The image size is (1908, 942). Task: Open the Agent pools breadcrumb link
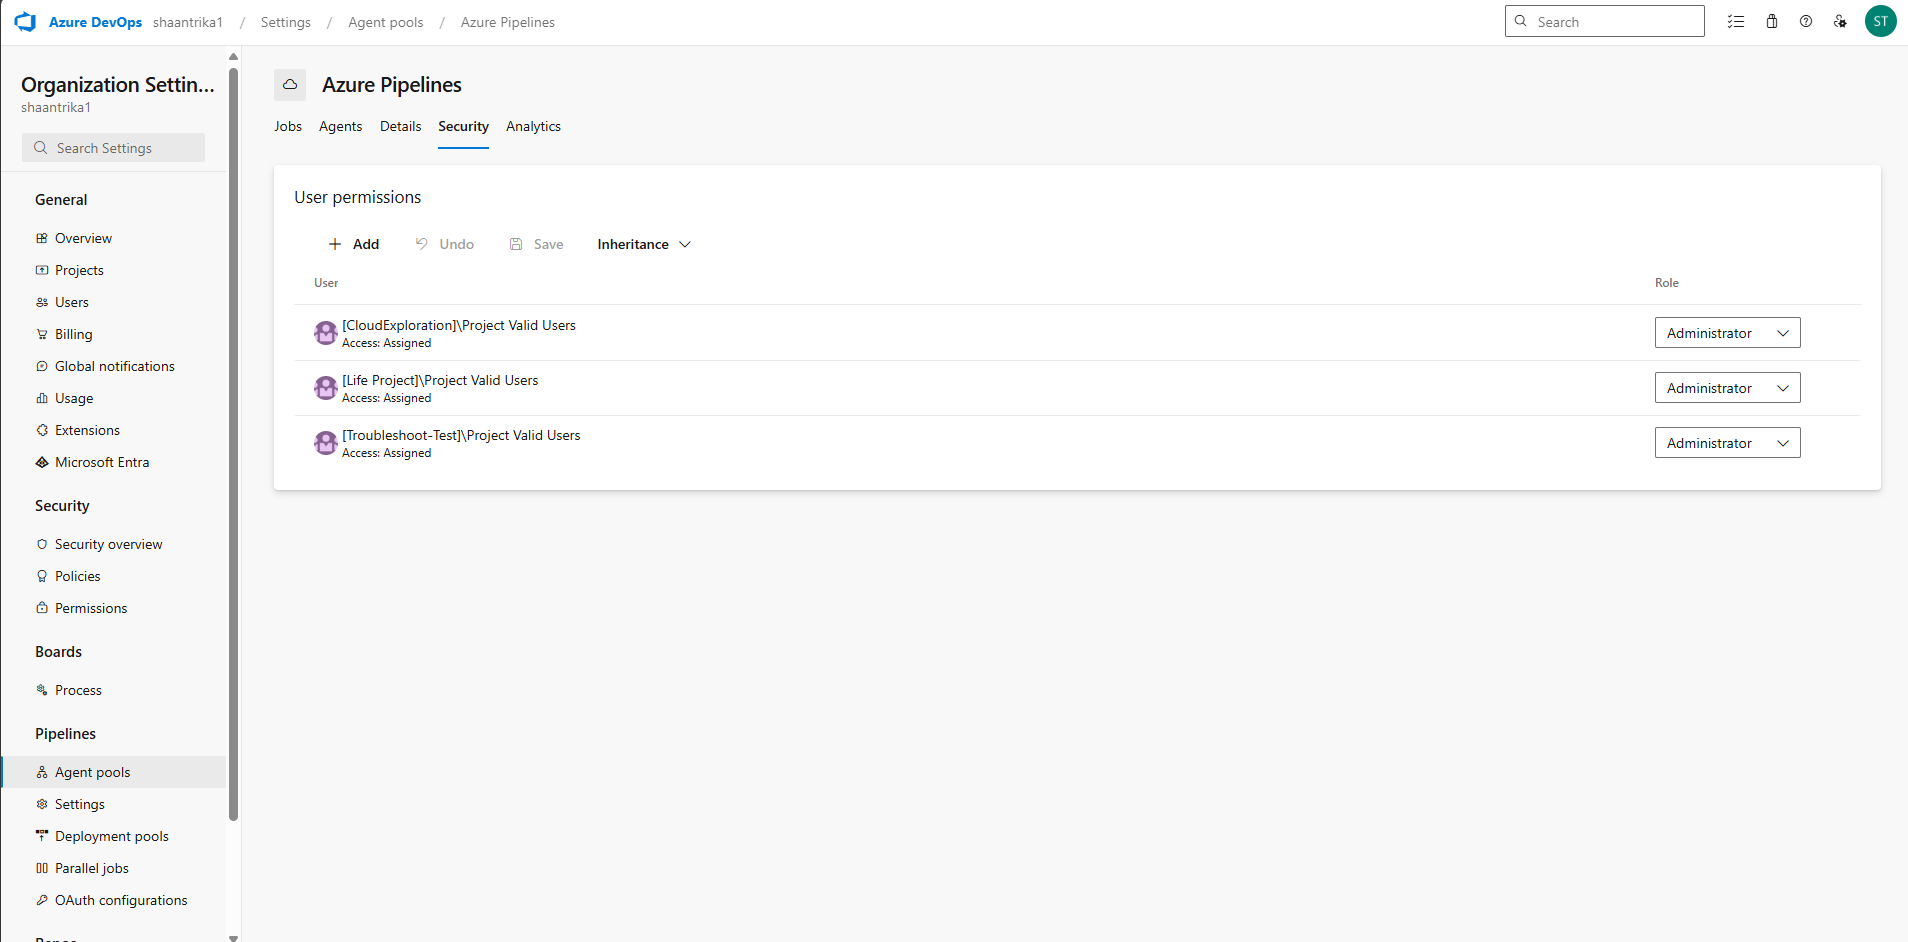386,22
